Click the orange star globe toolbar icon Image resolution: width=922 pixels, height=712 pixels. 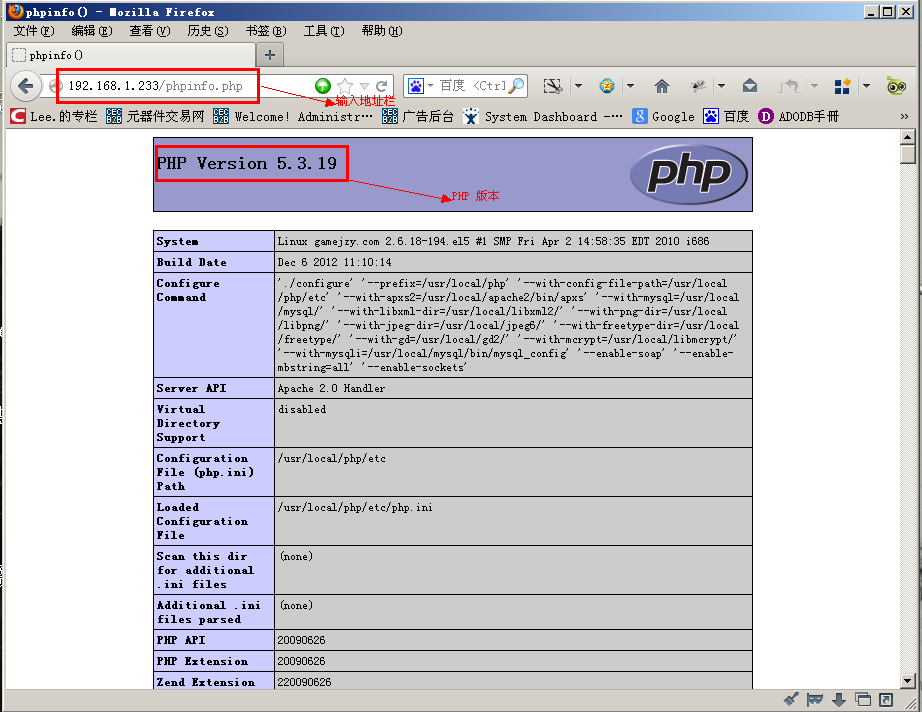606,86
